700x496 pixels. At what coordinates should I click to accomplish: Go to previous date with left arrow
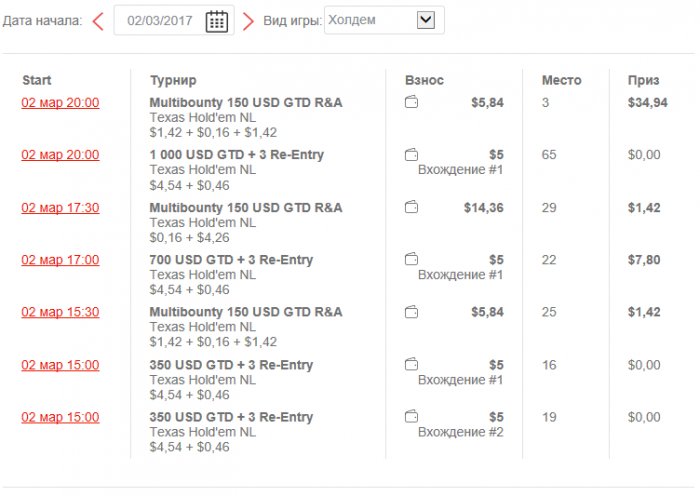tap(98, 21)
